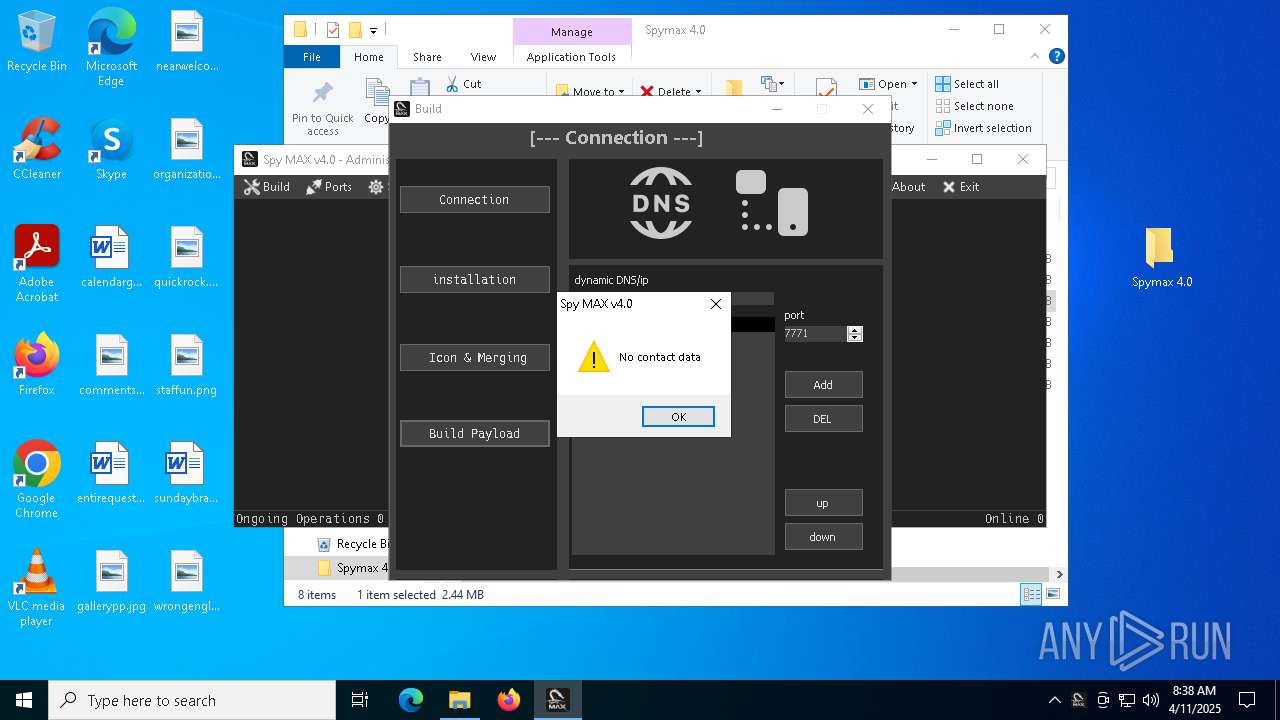
Task: Select the sundaybra... Word document icon
Action: 187,473
